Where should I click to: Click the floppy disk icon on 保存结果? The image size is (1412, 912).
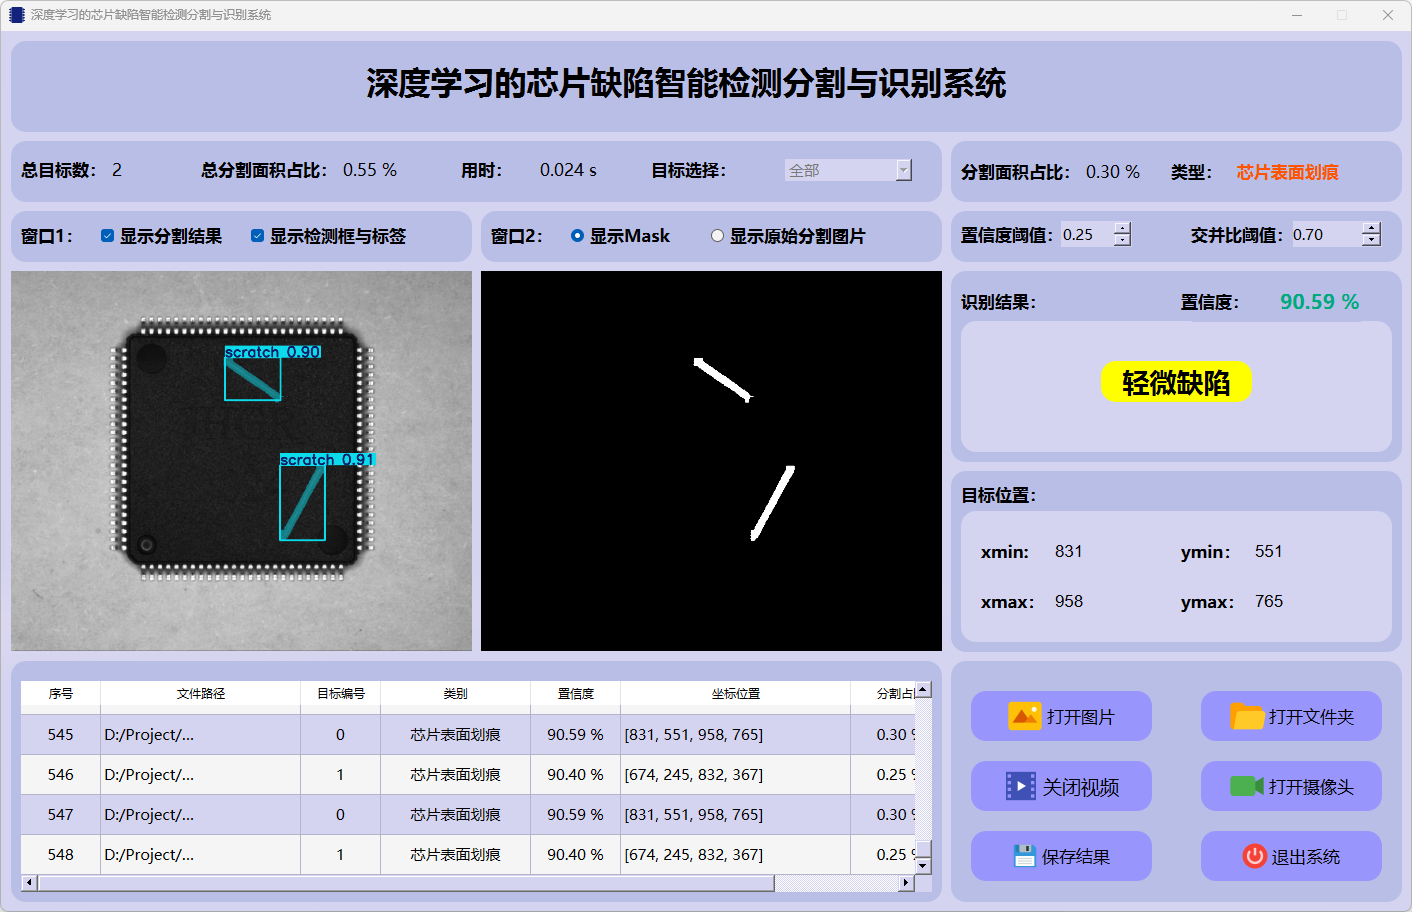[1023, 856]
